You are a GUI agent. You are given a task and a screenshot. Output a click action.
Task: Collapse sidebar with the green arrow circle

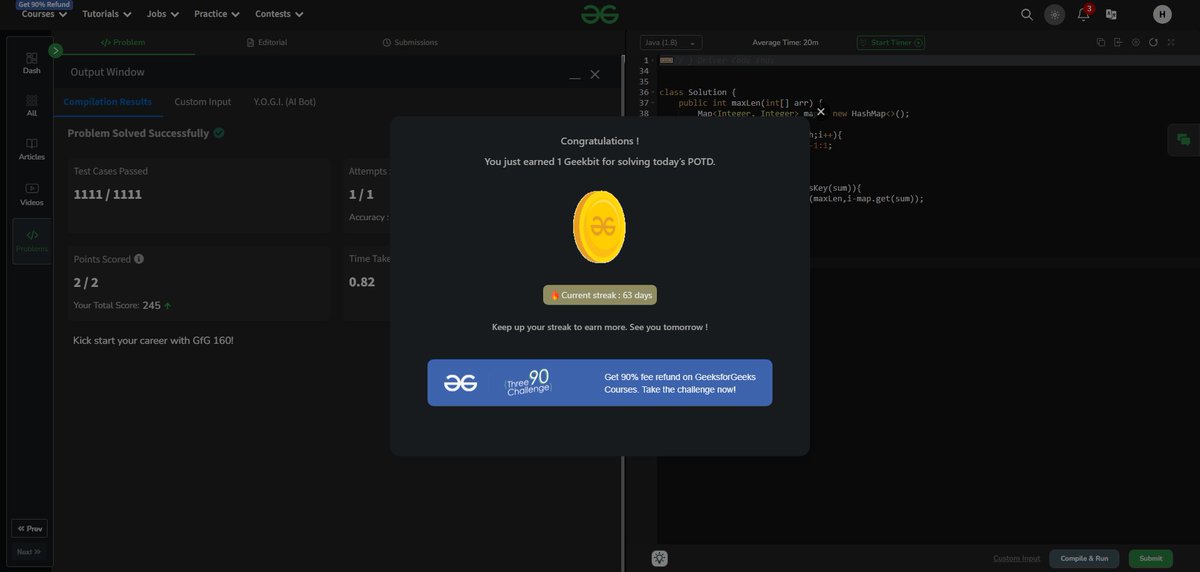point(55,50)
